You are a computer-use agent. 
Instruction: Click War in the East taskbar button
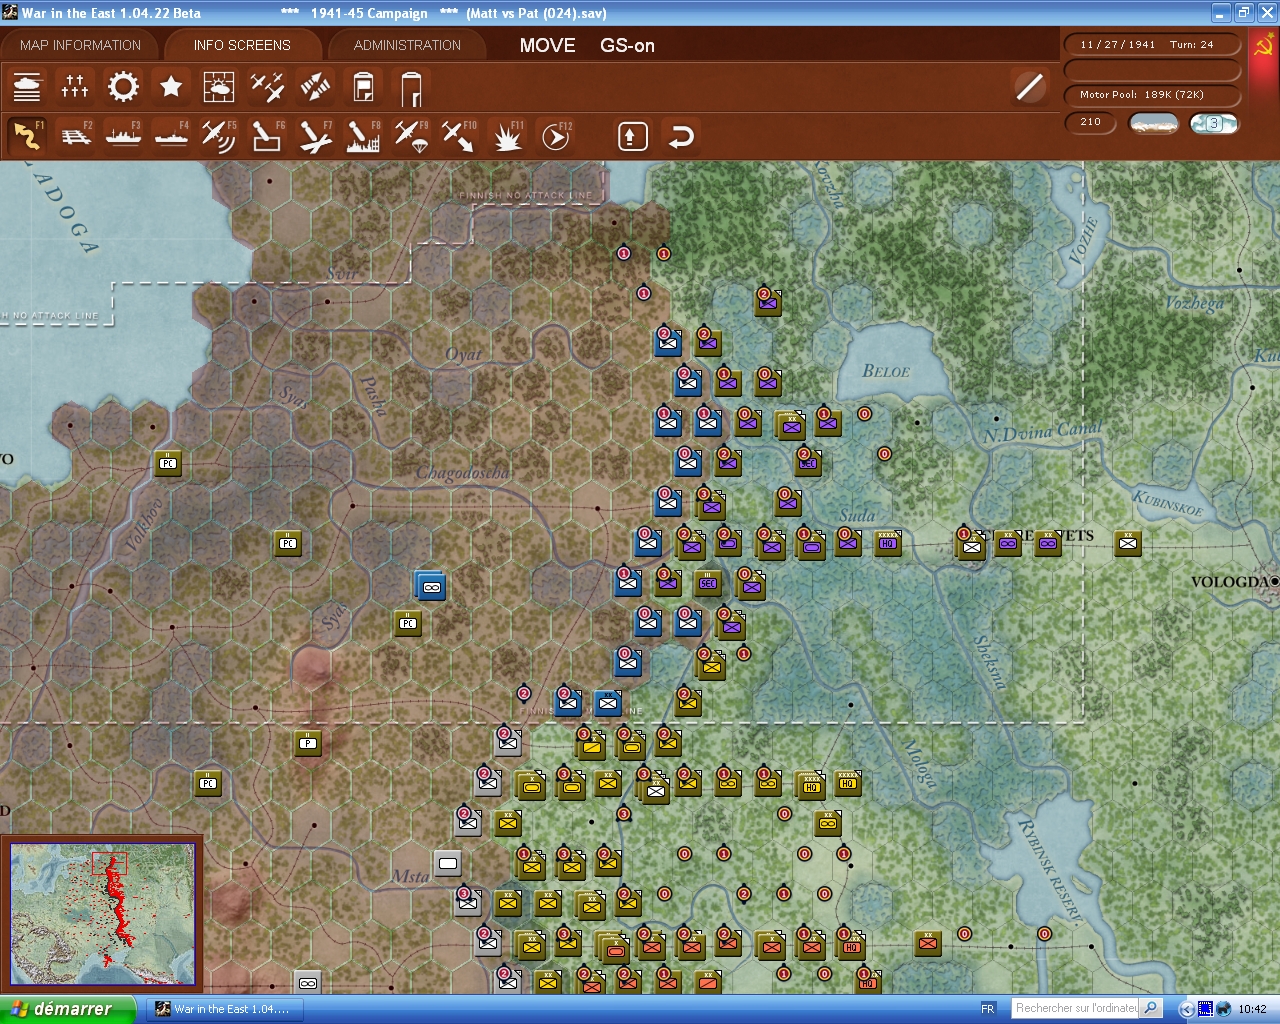tap(224, 1009)
